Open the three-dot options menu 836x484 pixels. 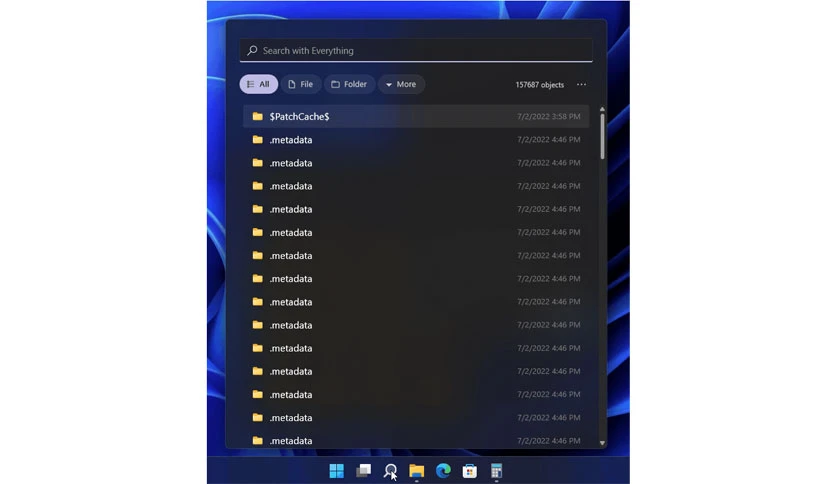[x=581, y=84]
